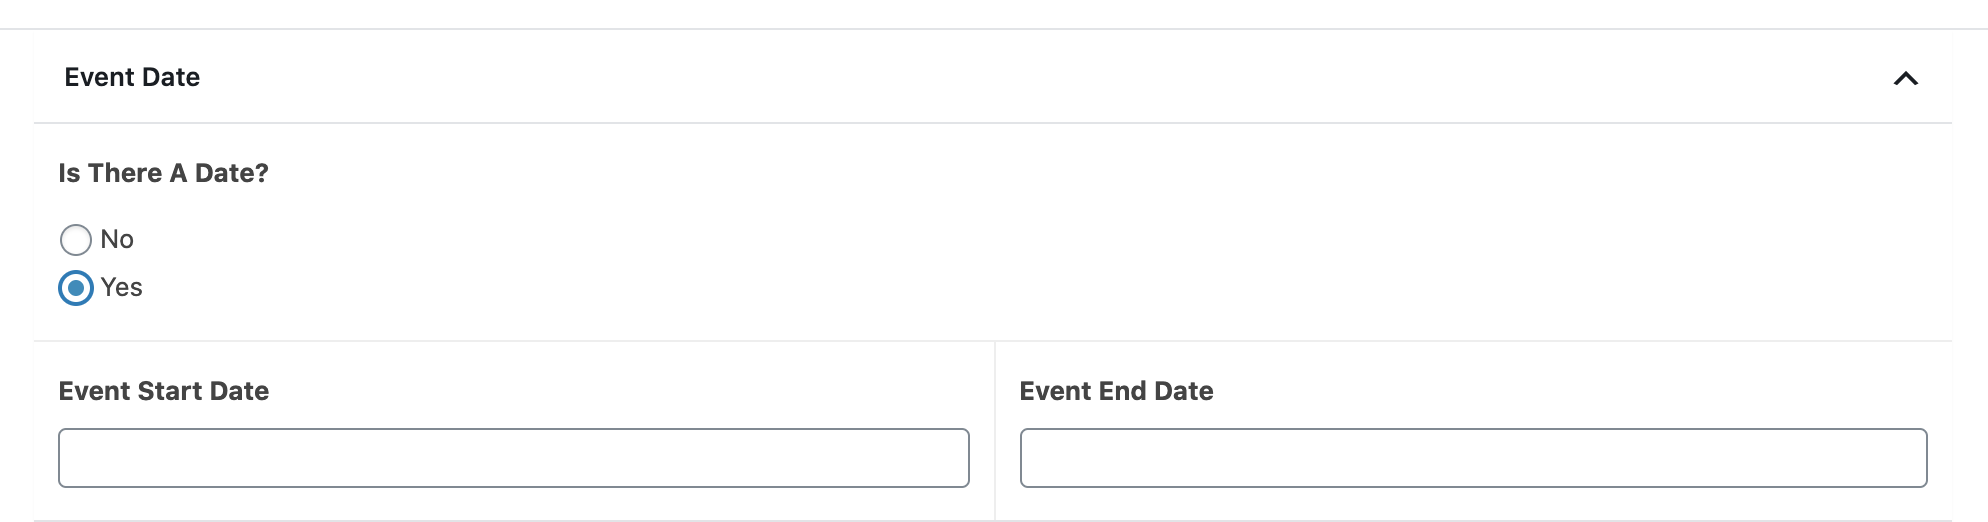
Task: Choose Yes for Is There A Date
Action: (x=76, y=288)
